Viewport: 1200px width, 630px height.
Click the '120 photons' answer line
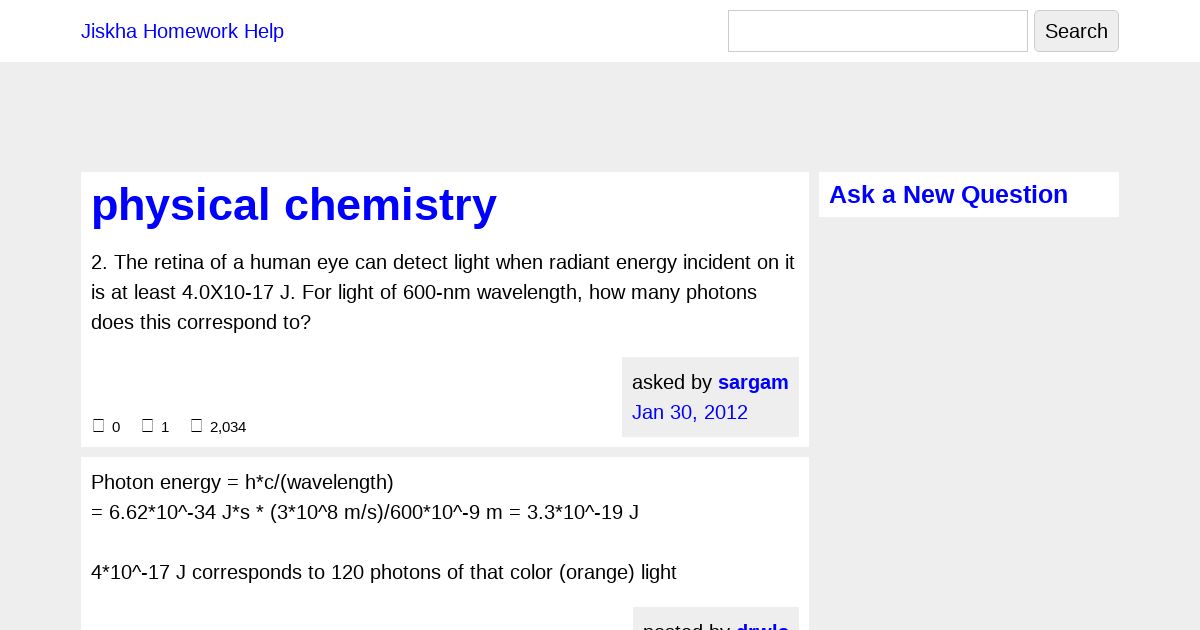click(384, 572)
